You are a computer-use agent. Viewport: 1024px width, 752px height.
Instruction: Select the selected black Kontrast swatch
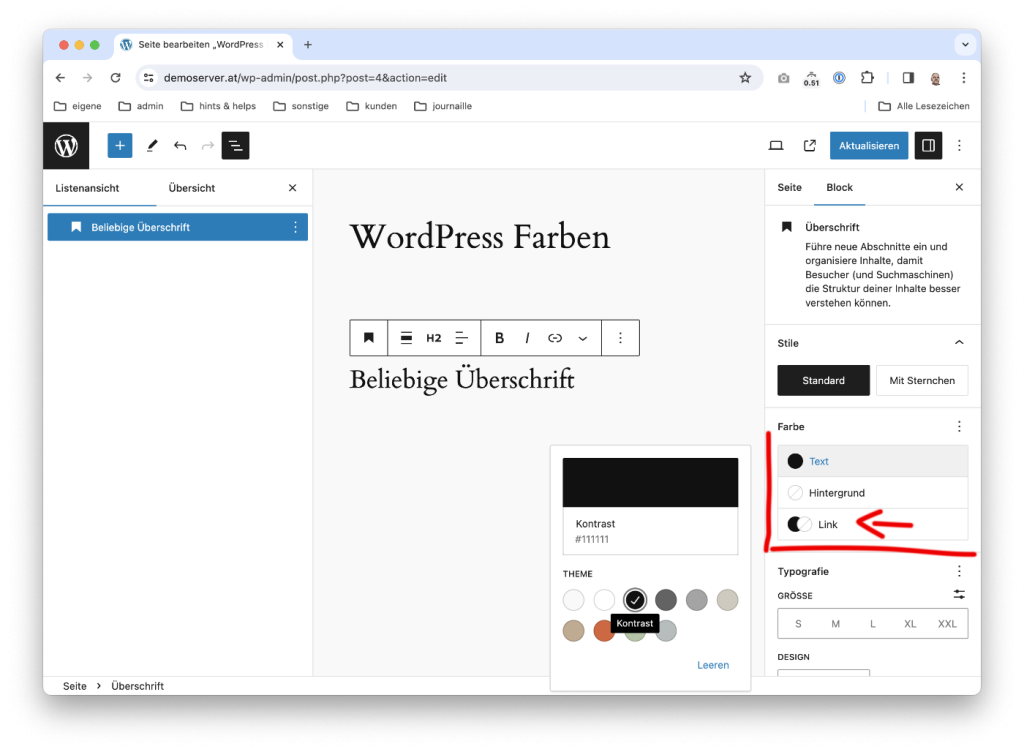(x=635, y=599)
